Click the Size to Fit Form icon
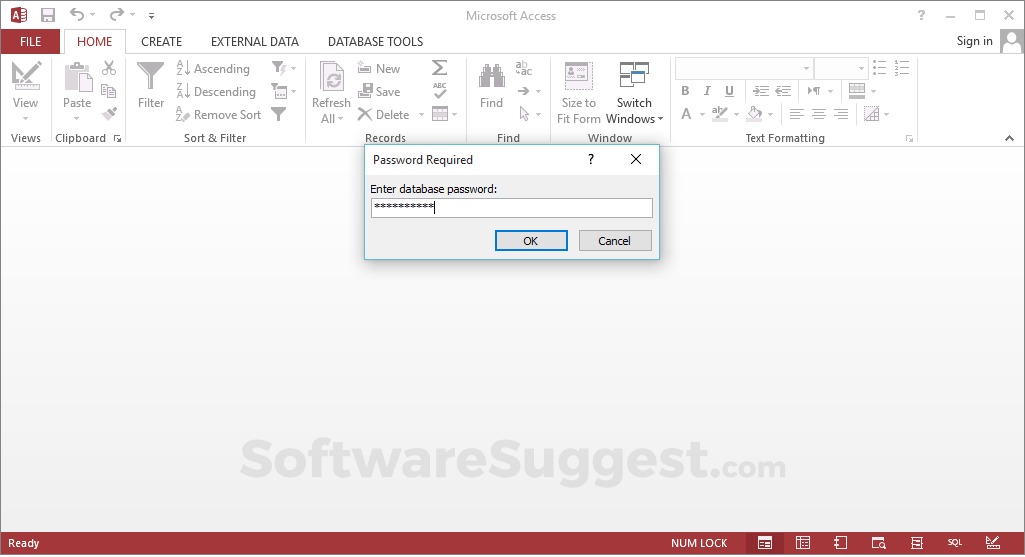Viewport: 1025px width, 557px height. click(578, 76)
